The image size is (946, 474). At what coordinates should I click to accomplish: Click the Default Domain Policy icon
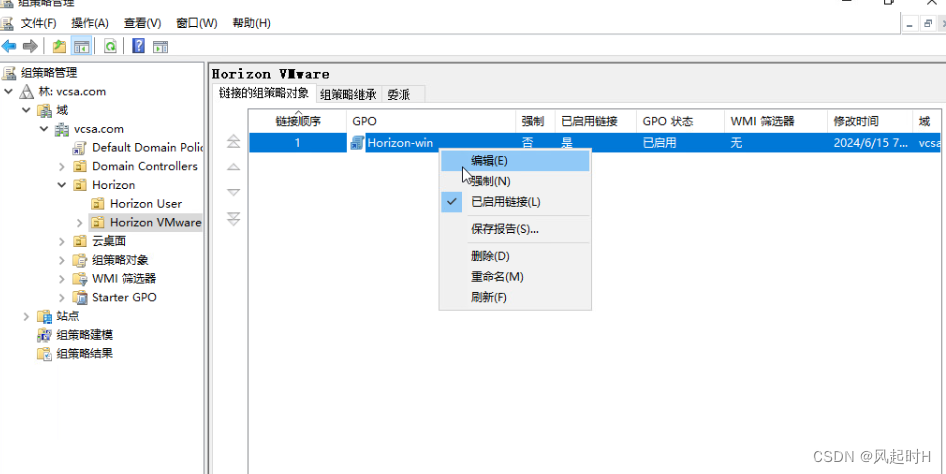tap(80, 148)
